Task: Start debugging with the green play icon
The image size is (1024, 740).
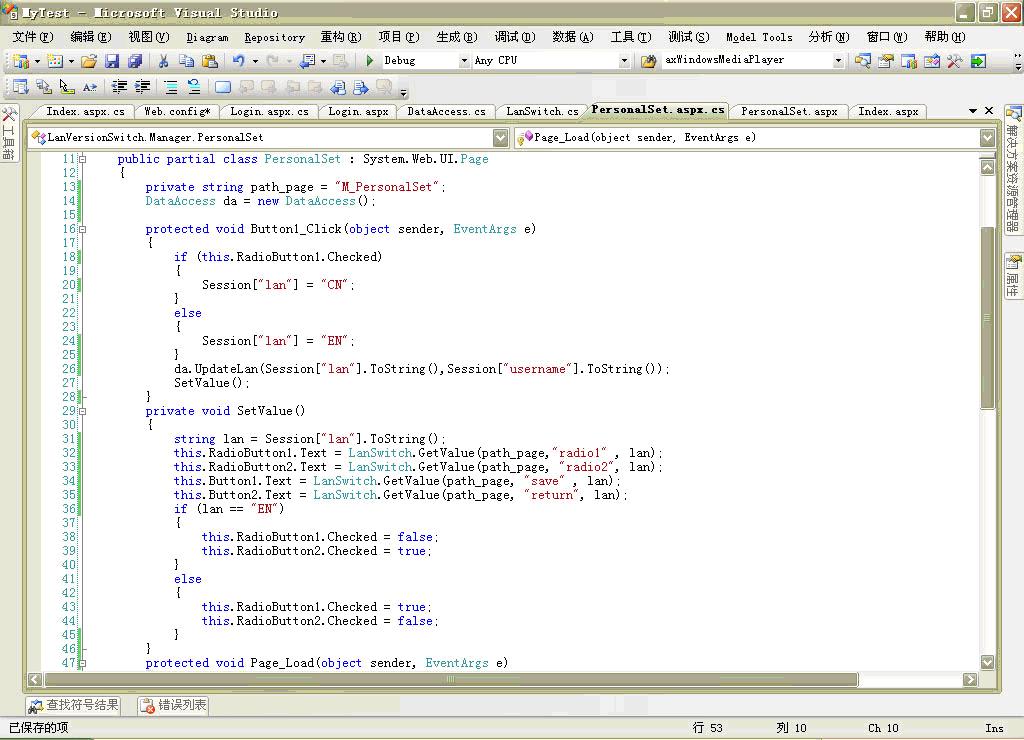Action: 370,61
